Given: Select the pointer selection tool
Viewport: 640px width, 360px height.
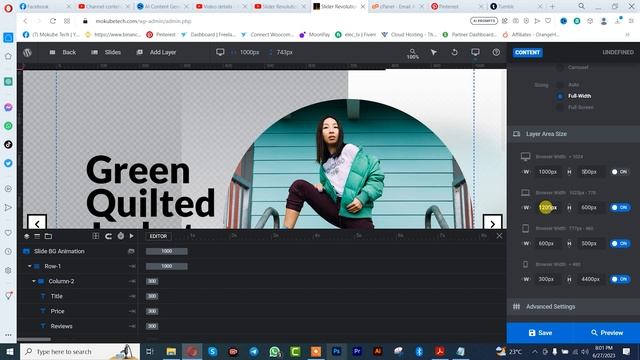Looking at the screenshot, I should 433,52.
